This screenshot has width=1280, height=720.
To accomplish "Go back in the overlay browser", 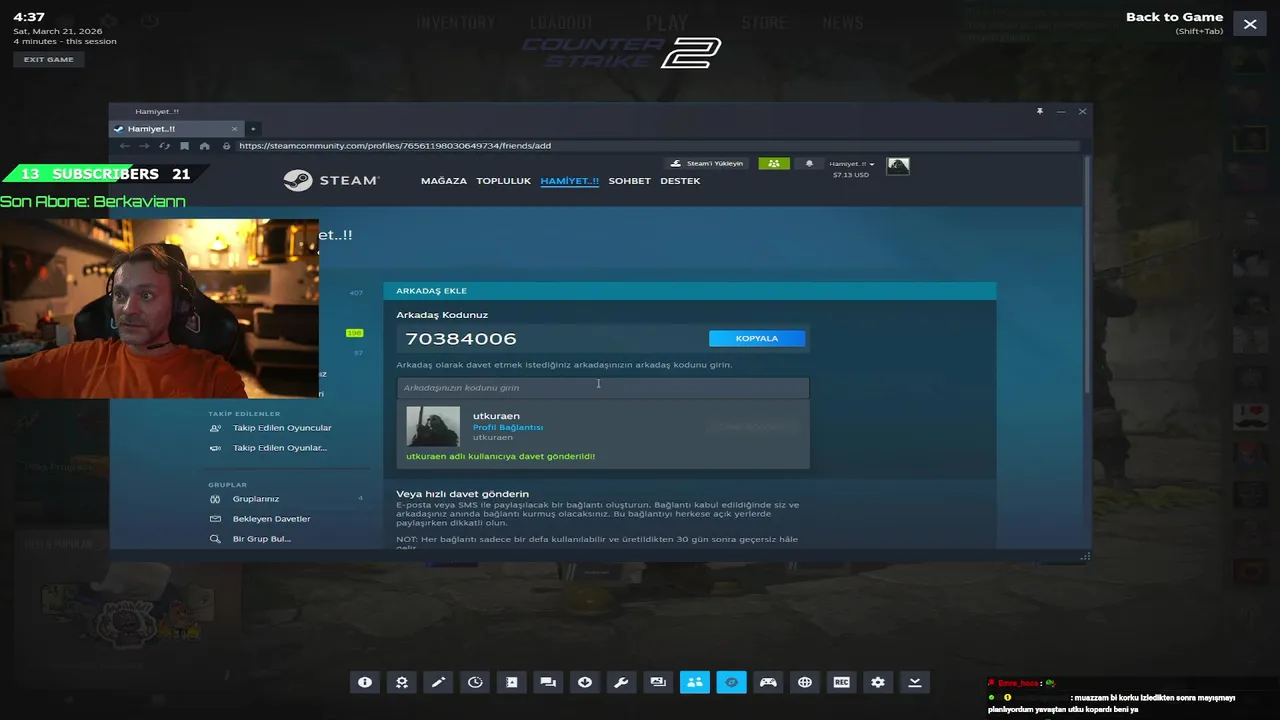I will coord(125,146).
